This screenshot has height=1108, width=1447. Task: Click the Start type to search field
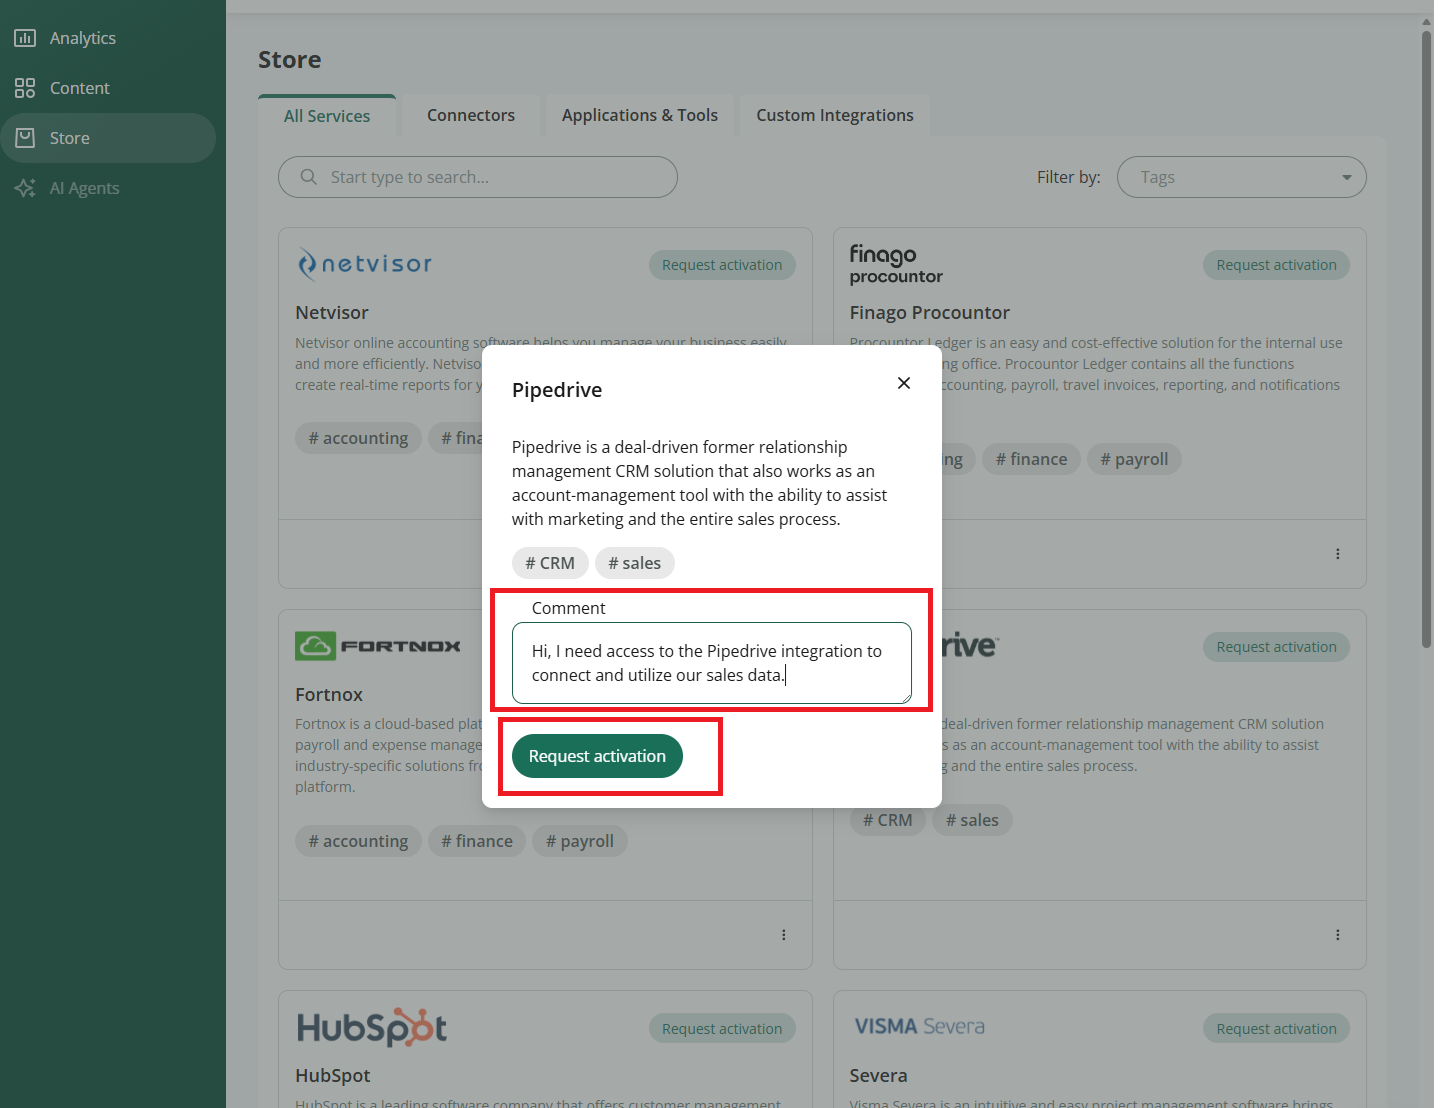[478, 177]
